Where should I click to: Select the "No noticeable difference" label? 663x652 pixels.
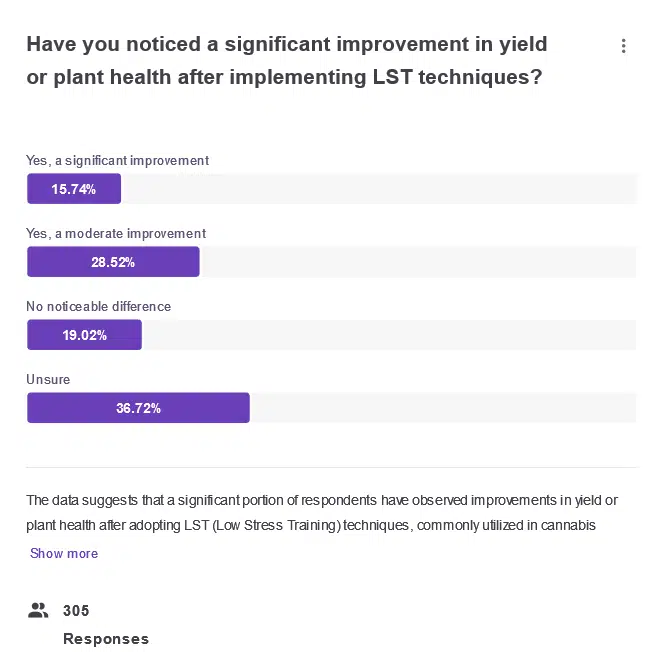98,306
